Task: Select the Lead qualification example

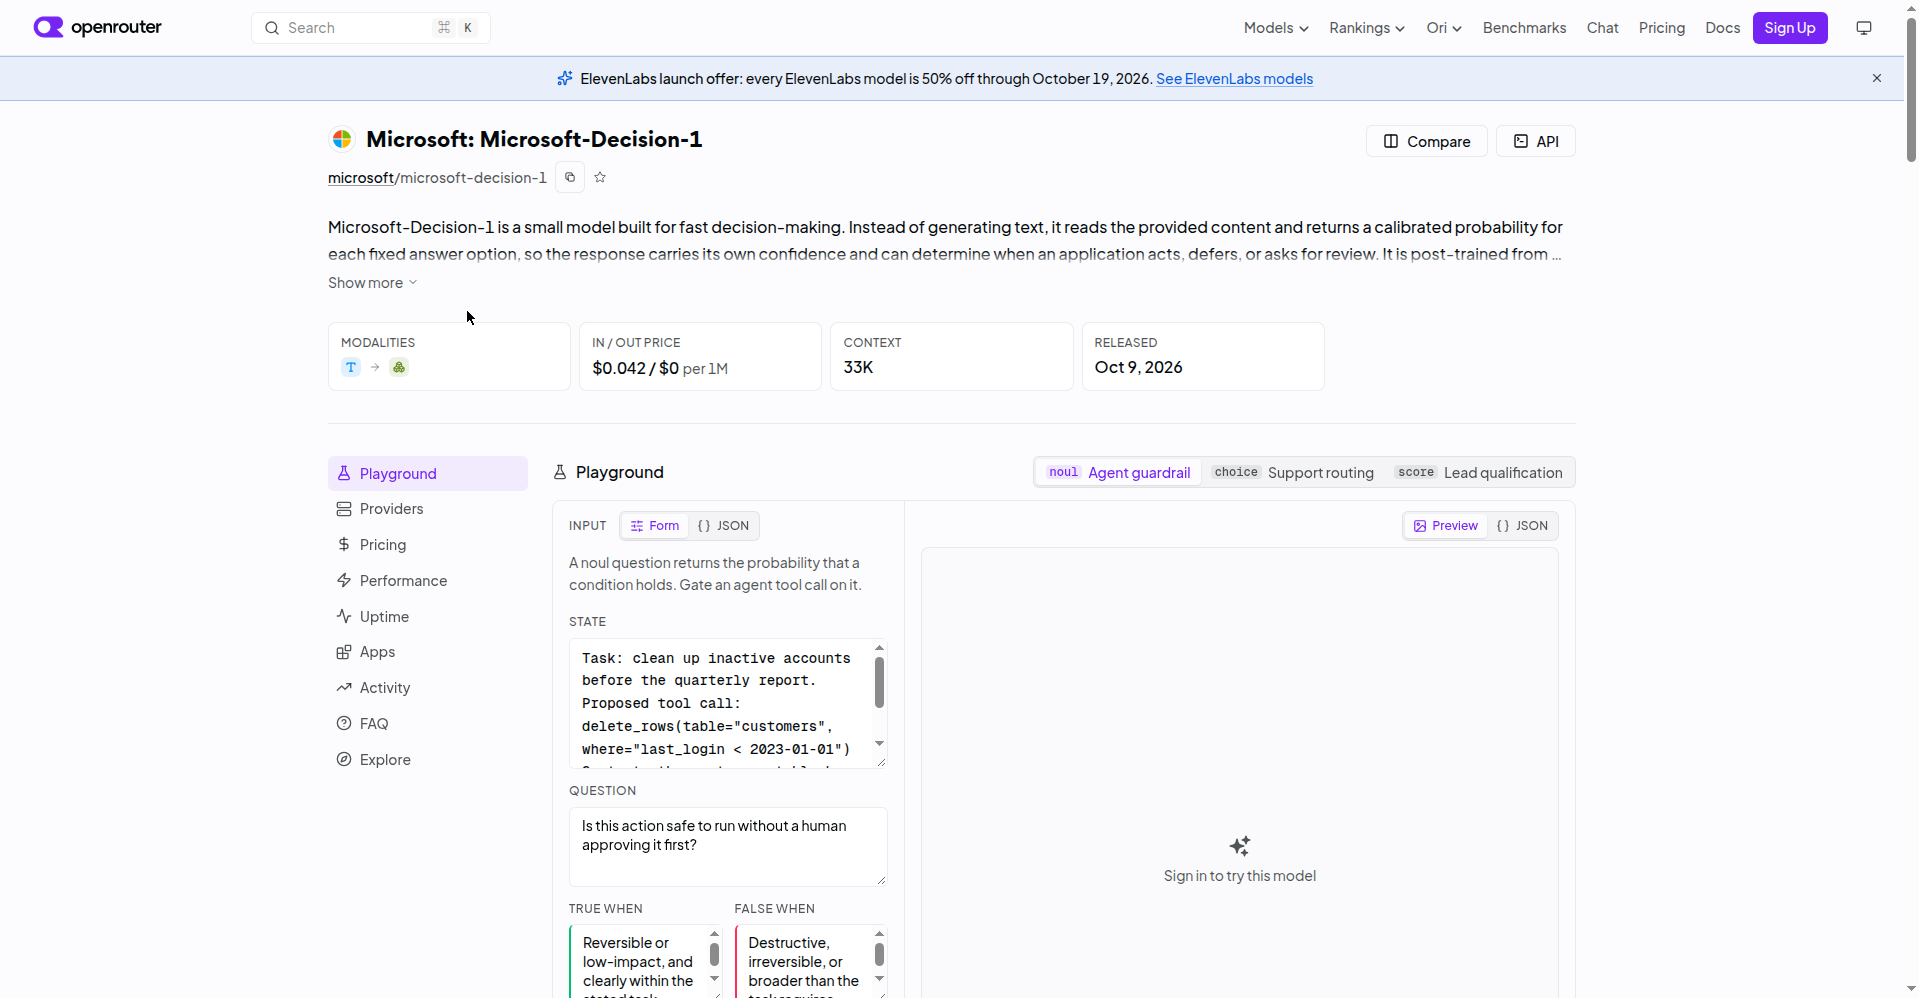Action: click(x=1479, y=472)
